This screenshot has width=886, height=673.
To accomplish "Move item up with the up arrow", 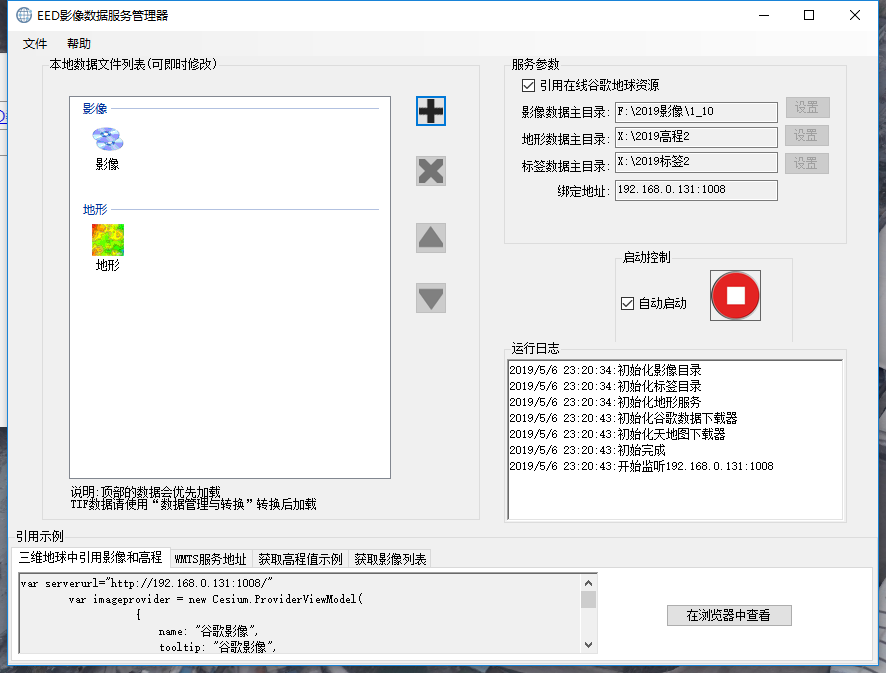I will point(431,238).
